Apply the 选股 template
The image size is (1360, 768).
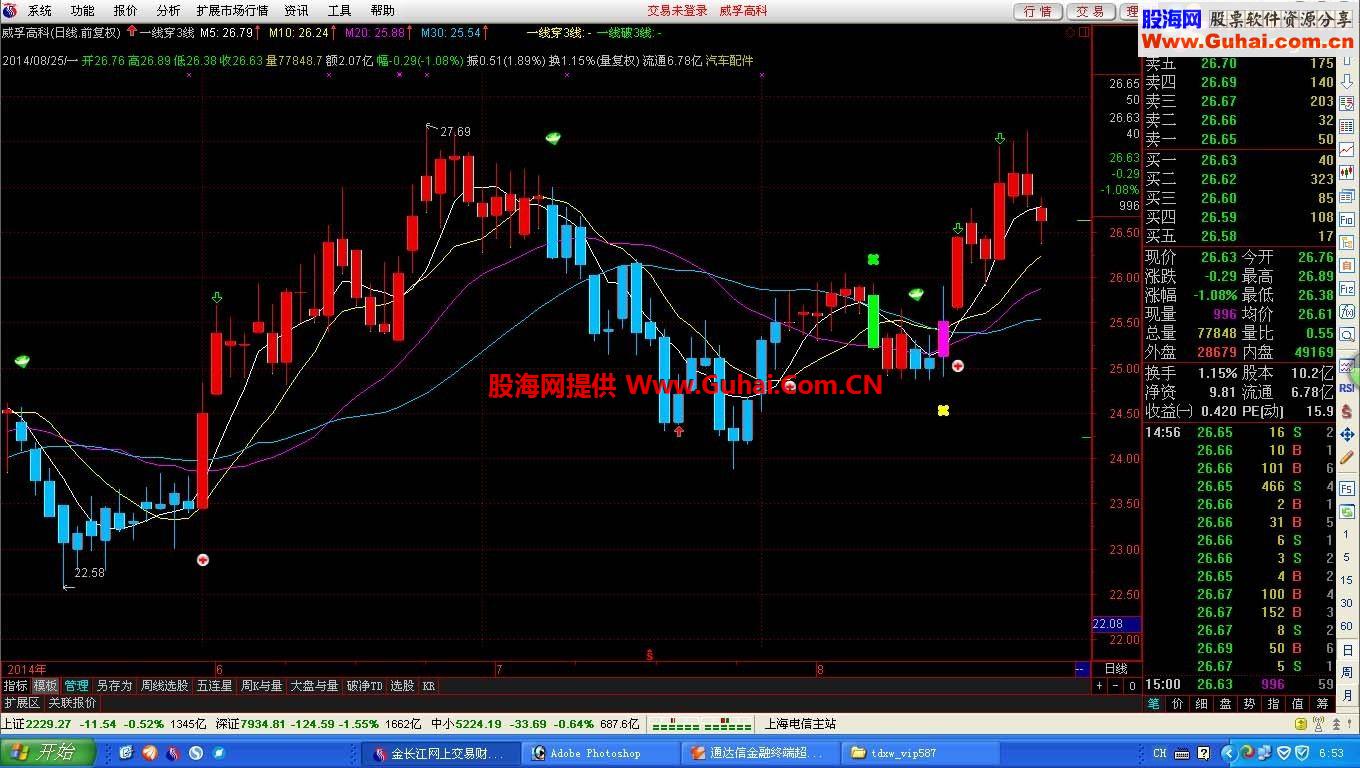pos(402,686)
